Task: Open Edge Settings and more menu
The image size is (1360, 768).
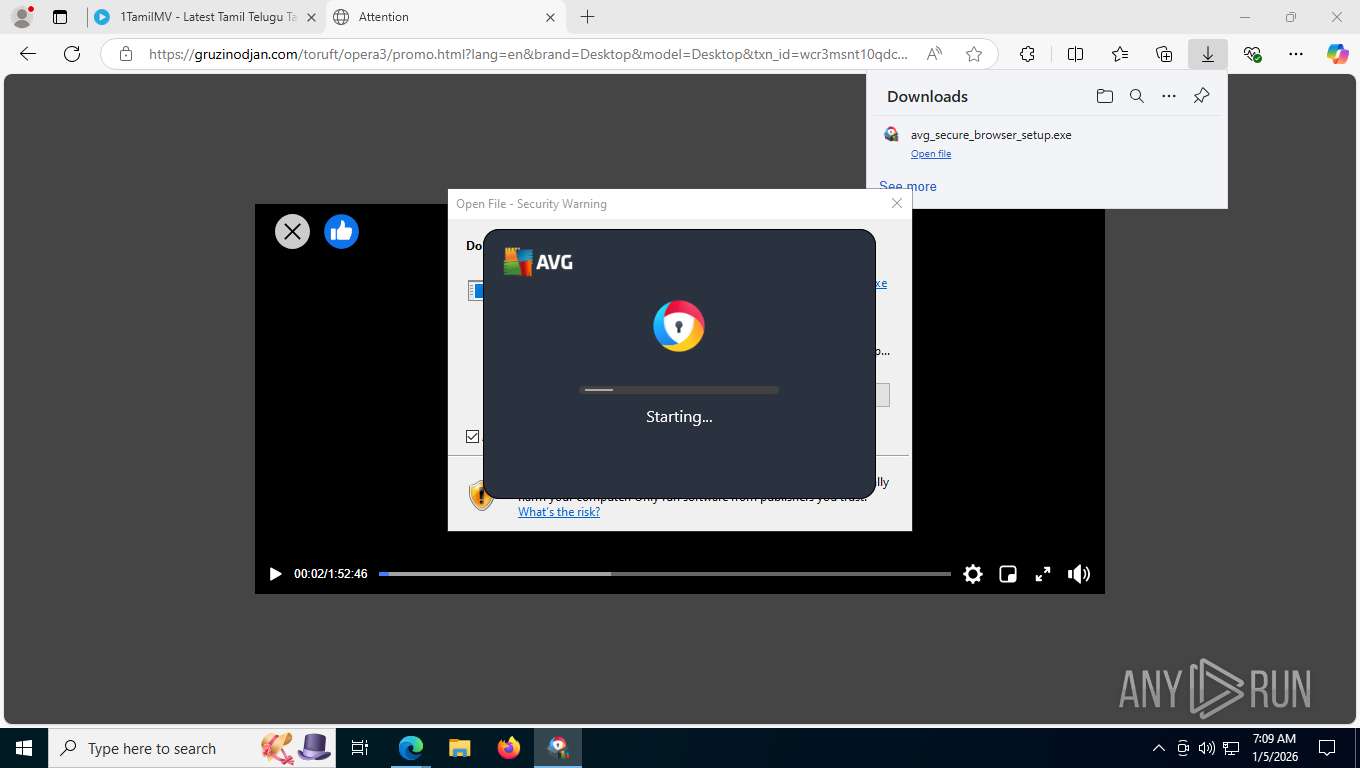Action: [x=1296, y=54]
